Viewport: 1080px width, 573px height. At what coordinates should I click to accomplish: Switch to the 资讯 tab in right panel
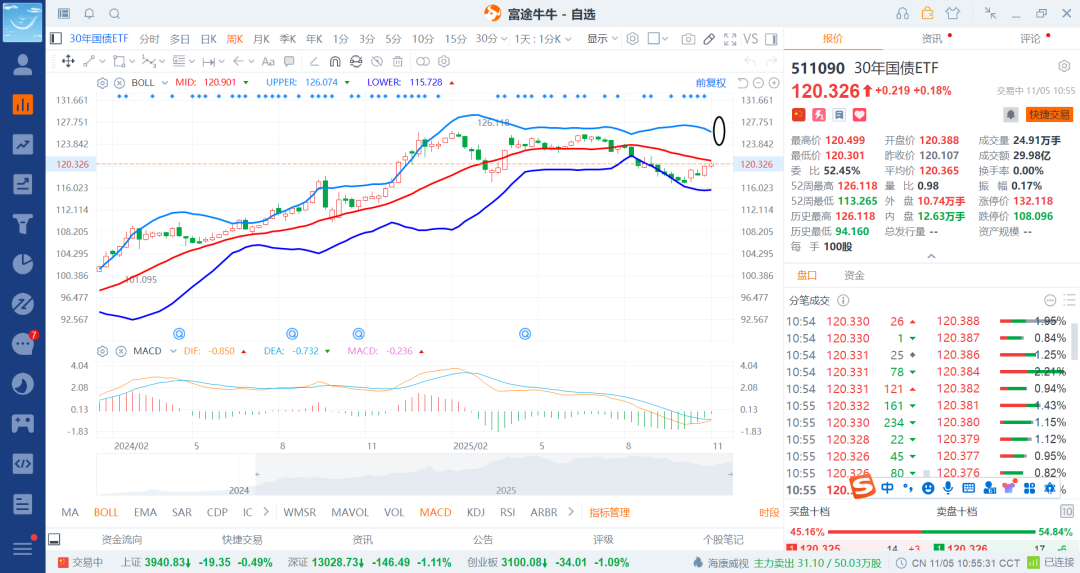click(932, 39)
